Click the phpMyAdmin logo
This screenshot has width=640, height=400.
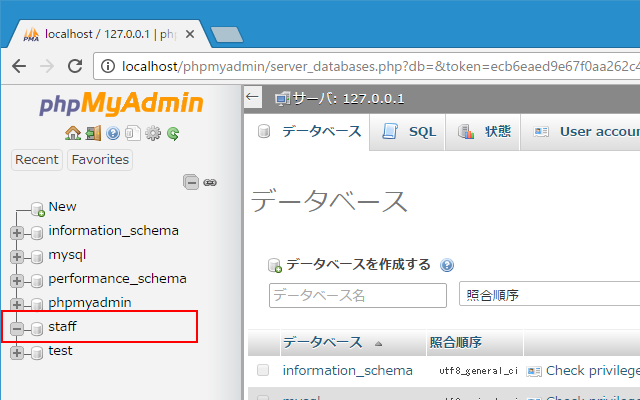click(x=121, y=103)
